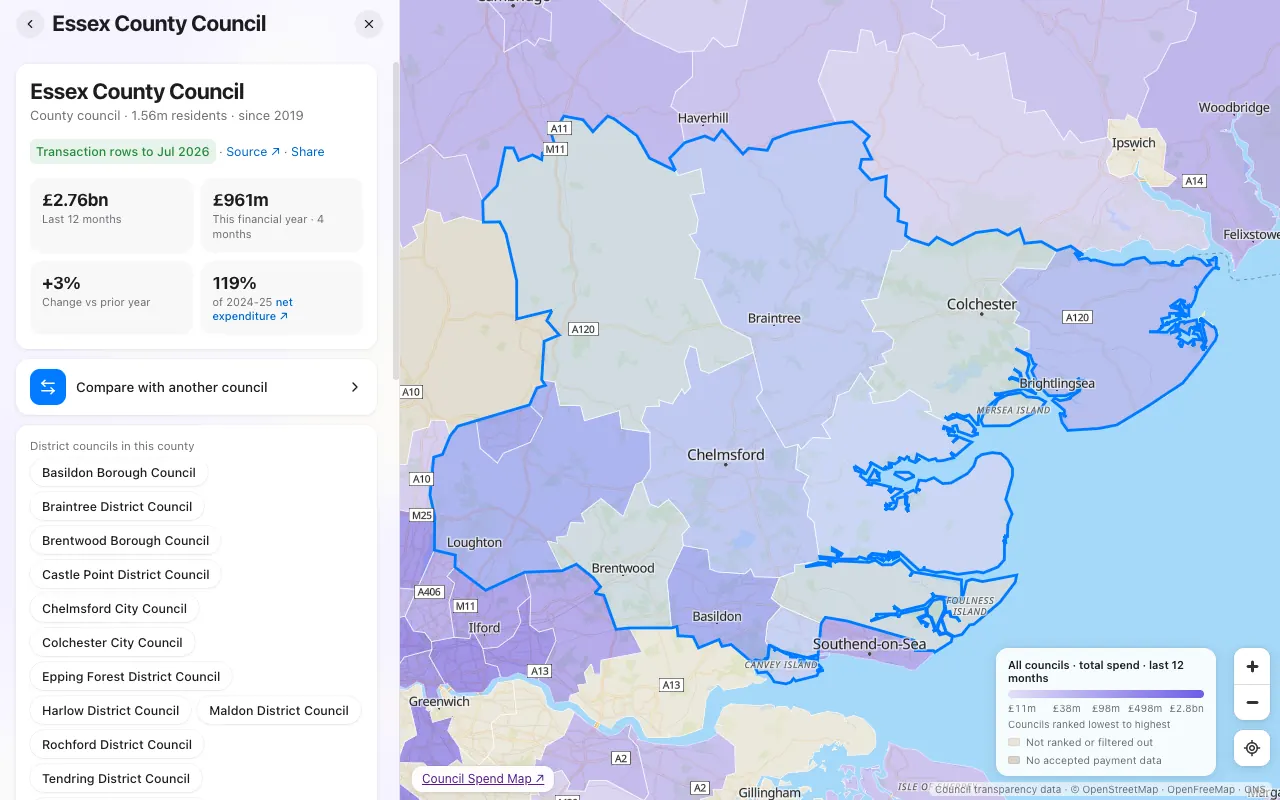
Task: Click the M25 road shield on map
Action: click(x=422, y=516)
